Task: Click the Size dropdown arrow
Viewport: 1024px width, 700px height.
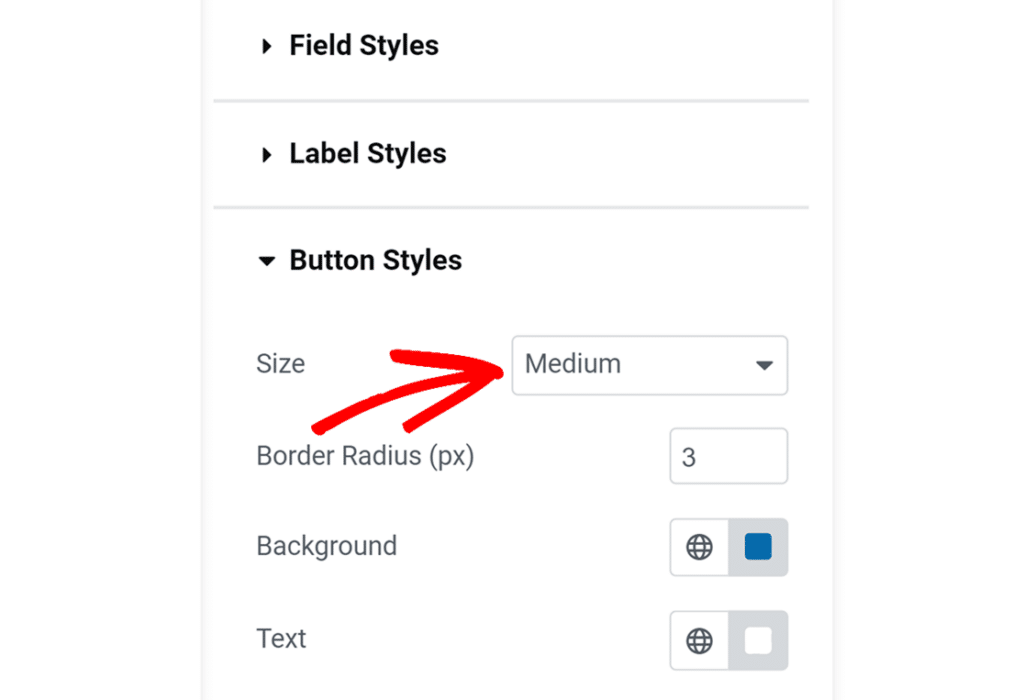Action: pyautogui.click(x=764, y=365)
